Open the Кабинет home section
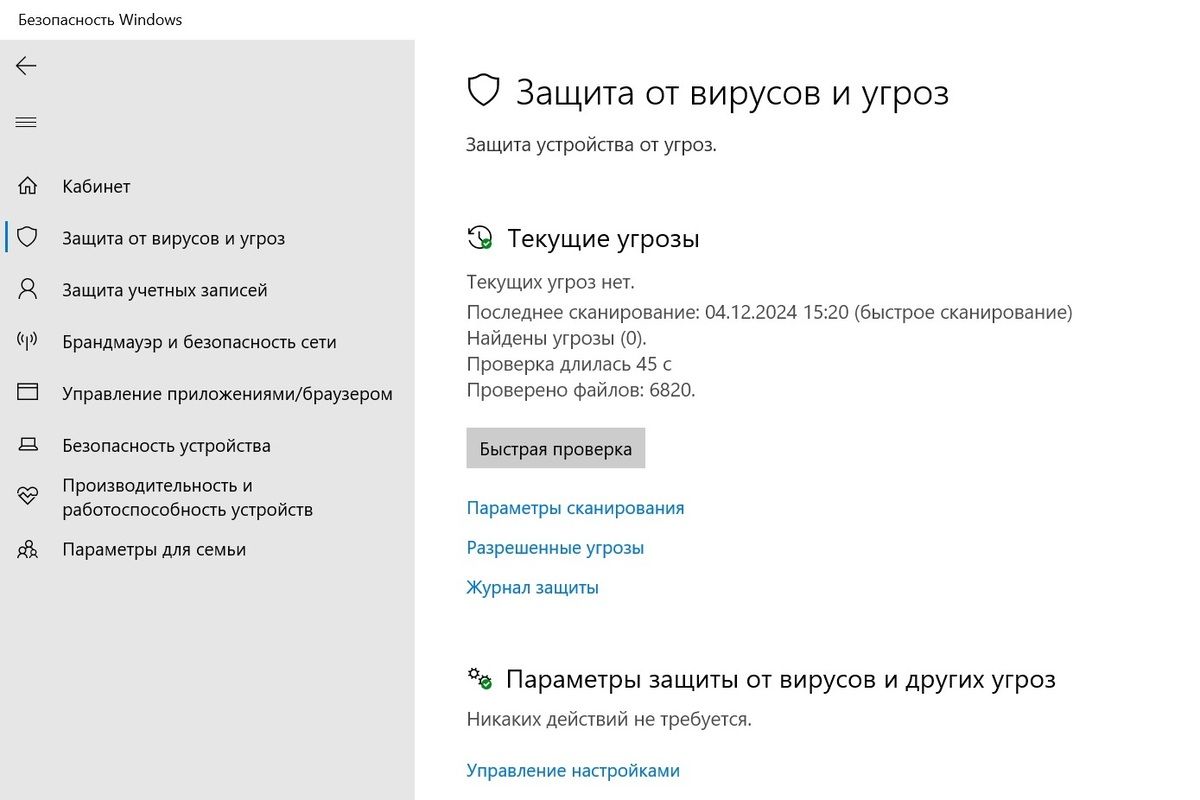 96,186
